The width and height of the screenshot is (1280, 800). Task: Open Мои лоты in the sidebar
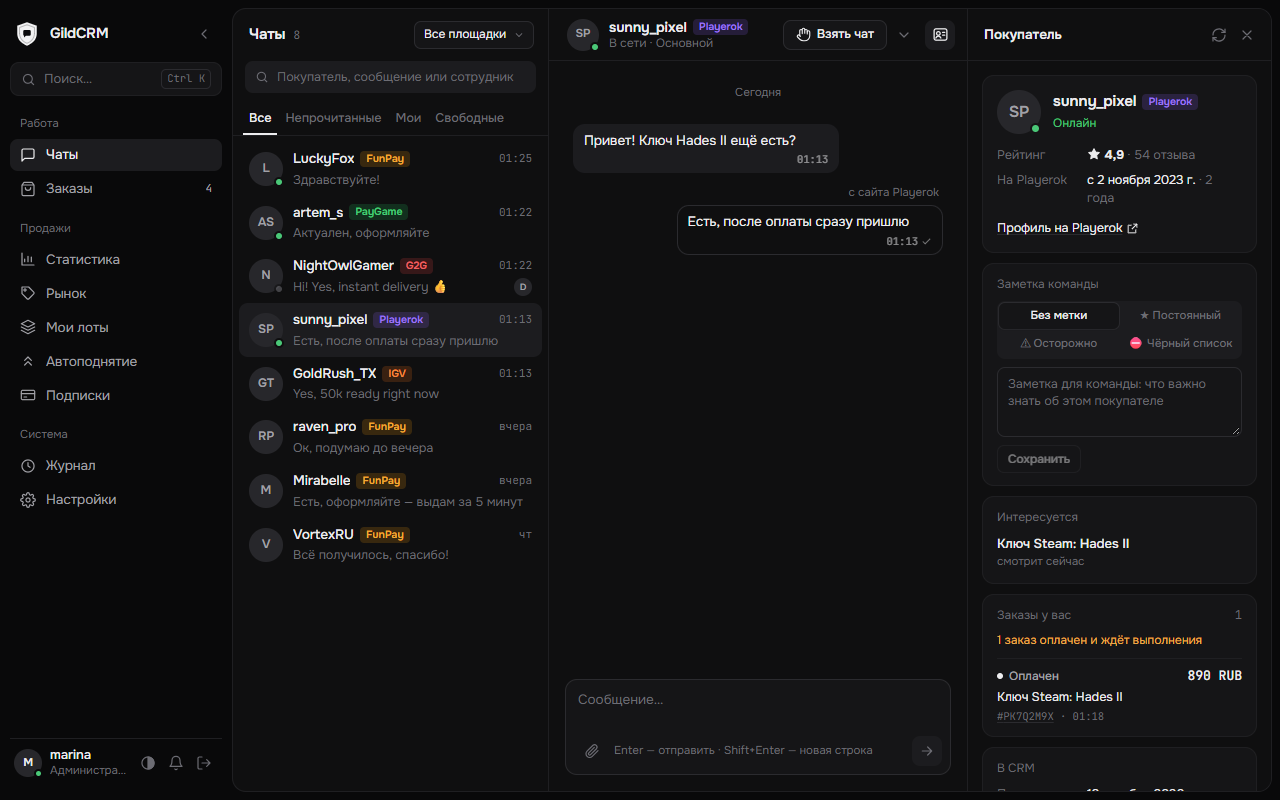(x=116, y=328)
